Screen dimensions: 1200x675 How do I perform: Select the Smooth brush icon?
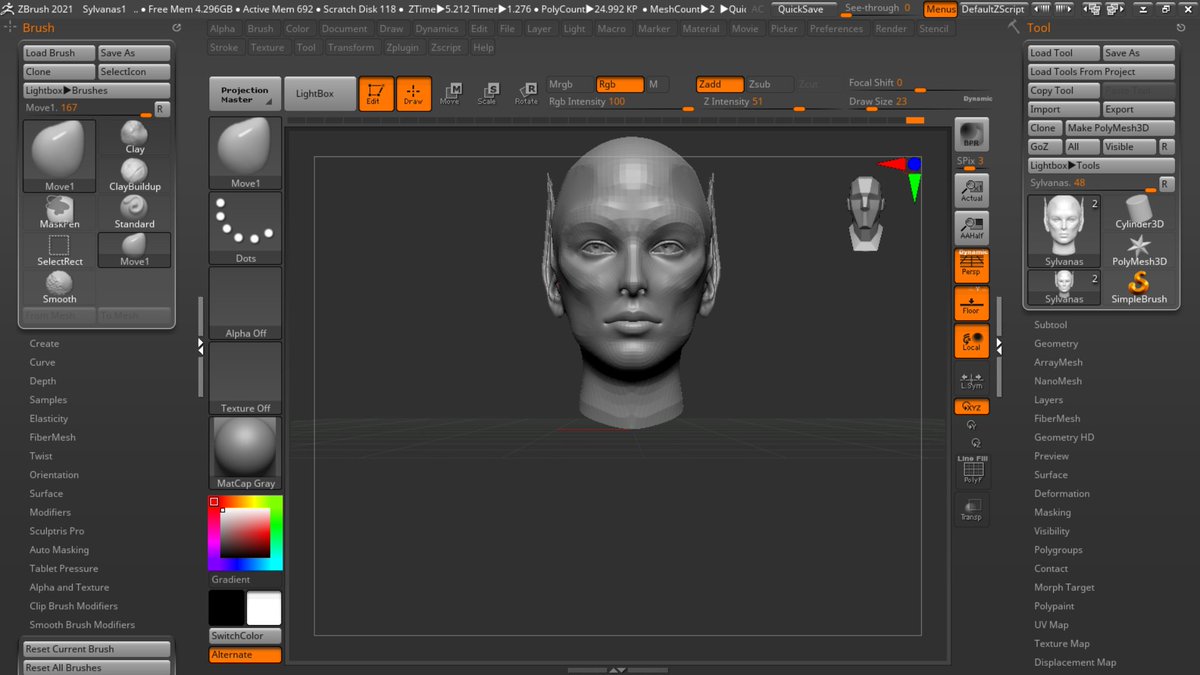59,287
